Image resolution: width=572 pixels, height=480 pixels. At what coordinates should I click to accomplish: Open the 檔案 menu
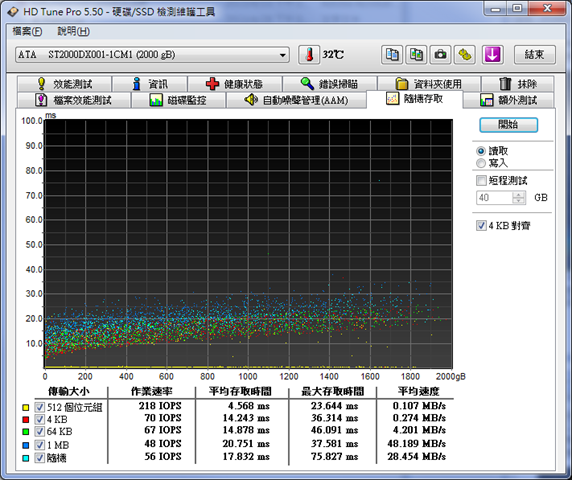click(x=27, y=31)
